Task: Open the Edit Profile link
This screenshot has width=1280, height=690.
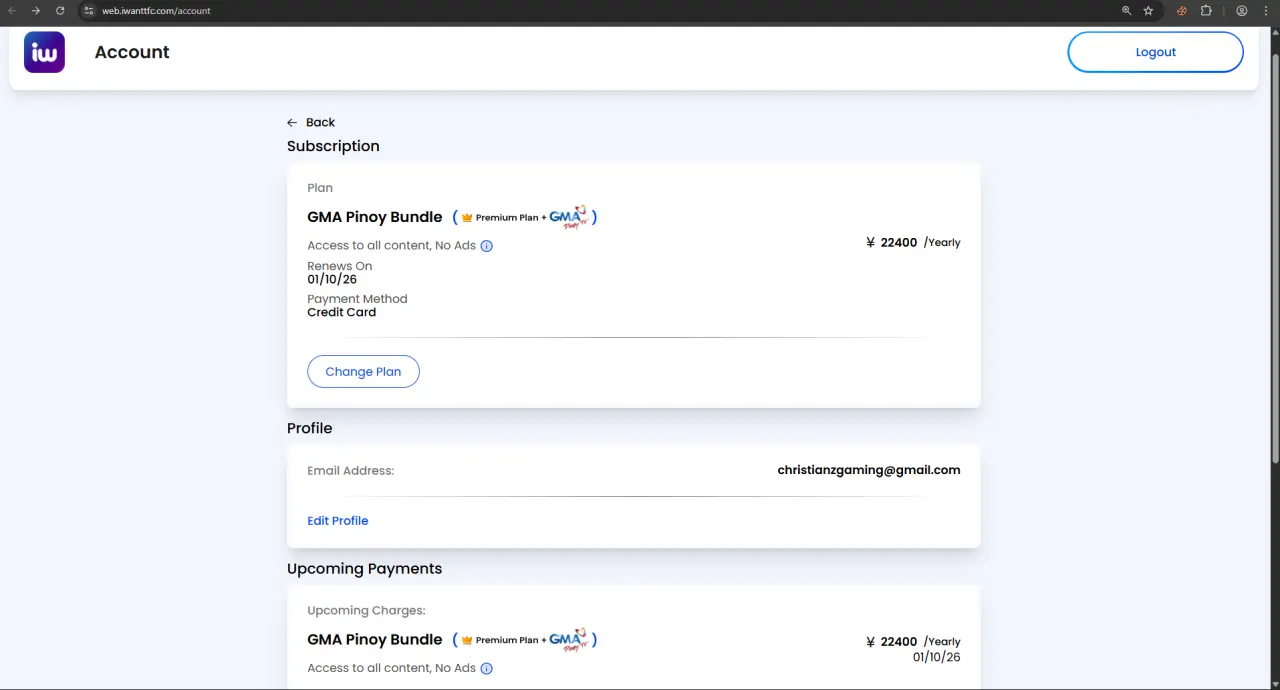Action: coord(338,521)
